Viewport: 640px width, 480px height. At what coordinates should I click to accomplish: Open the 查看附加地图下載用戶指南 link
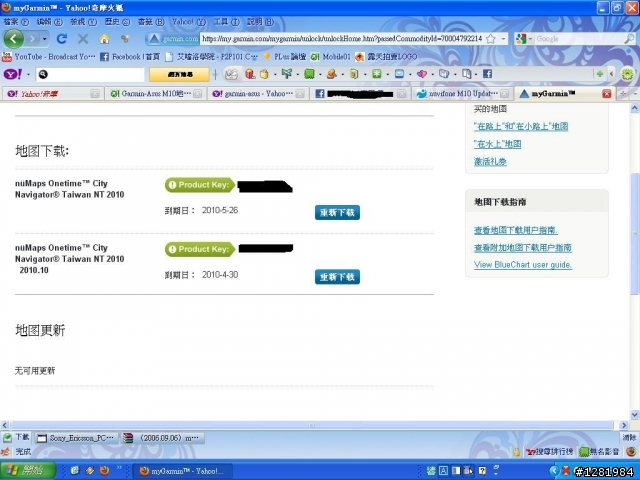(x=522, y=248)
